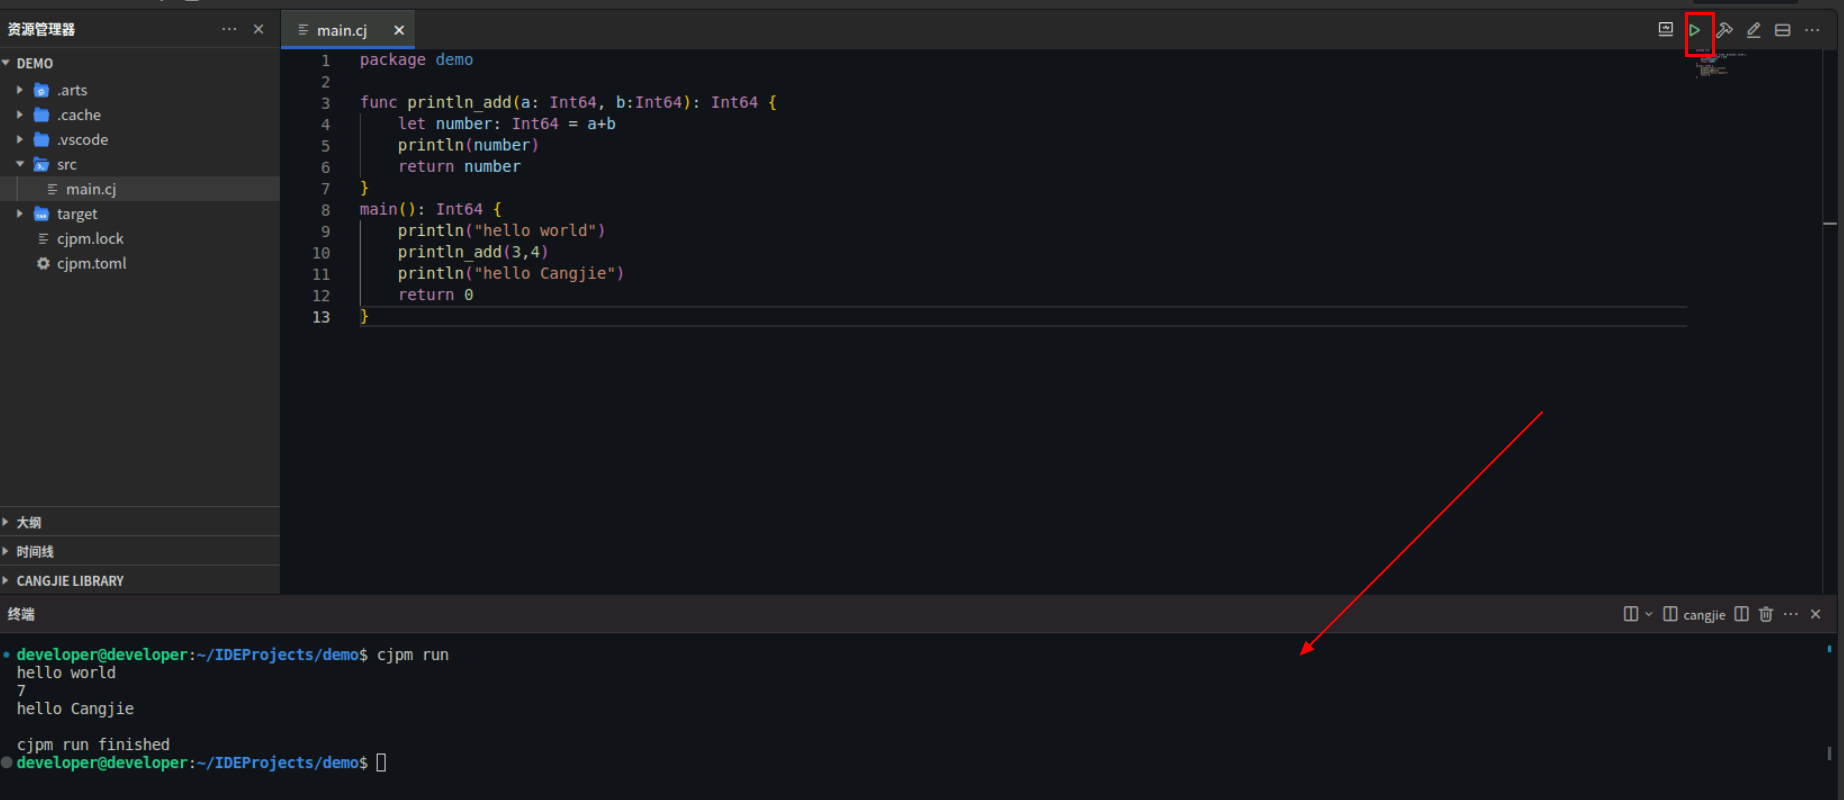Screen dimensions: 1844x800
Task: Delete the terminal with the trash icon
Action: pos(1766,614)
